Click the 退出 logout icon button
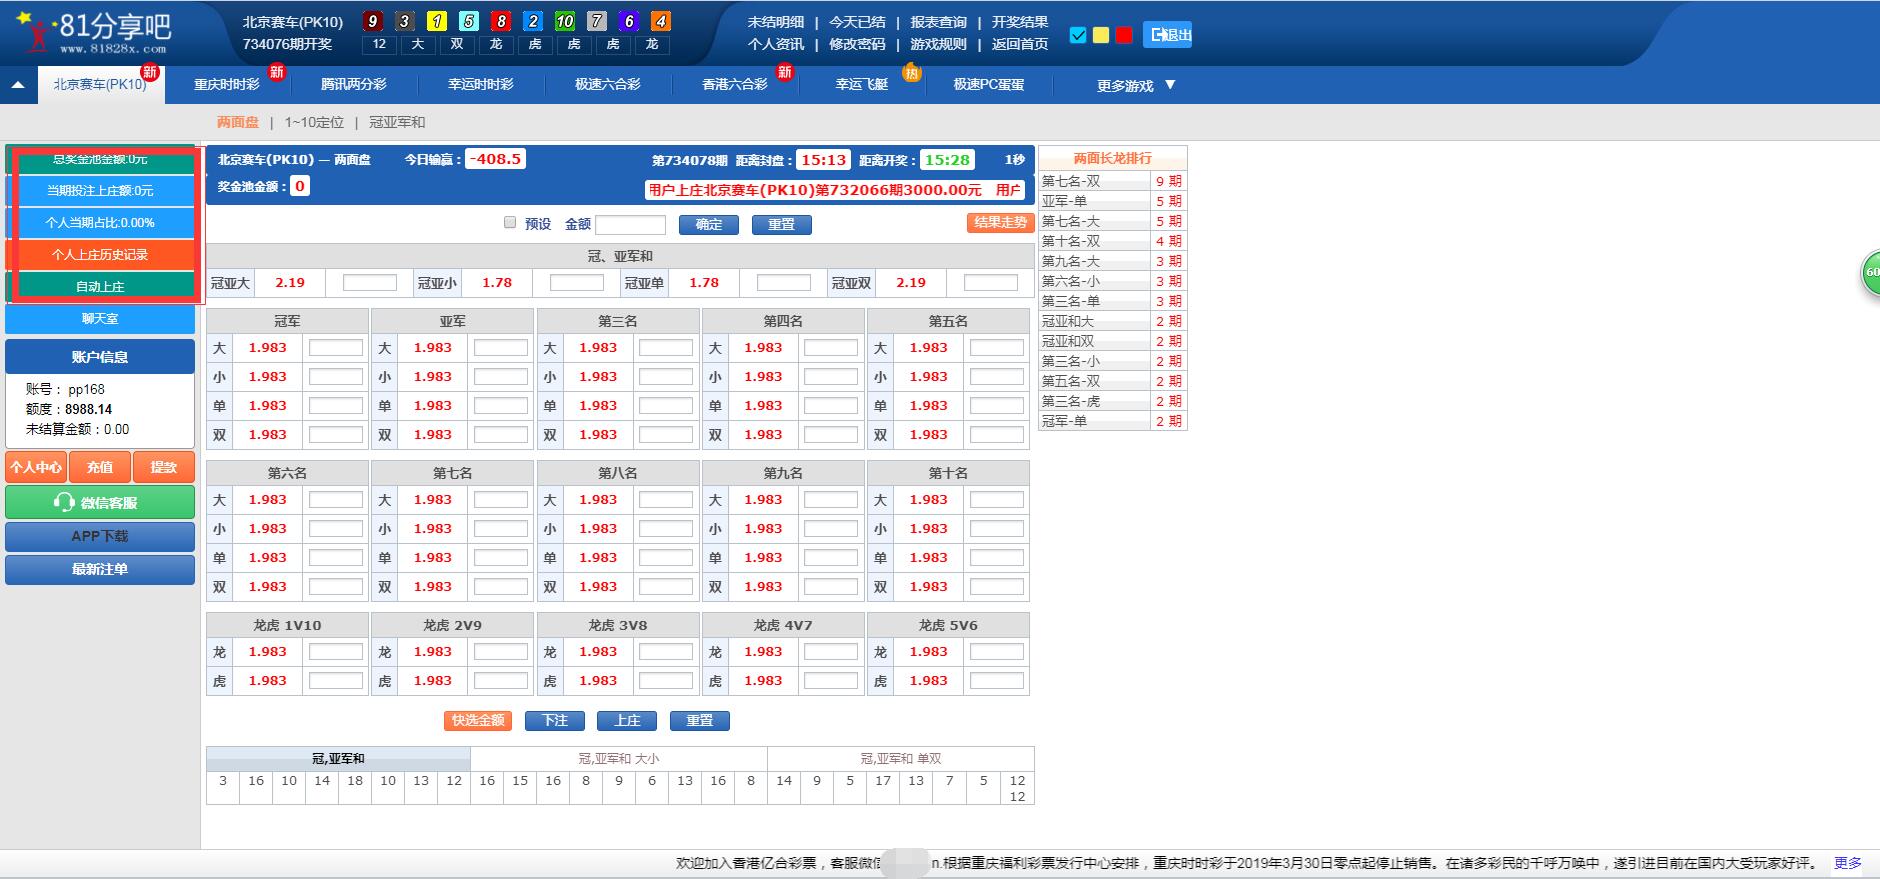The width and height of the screenshot is (1880, 879). 1167,35
